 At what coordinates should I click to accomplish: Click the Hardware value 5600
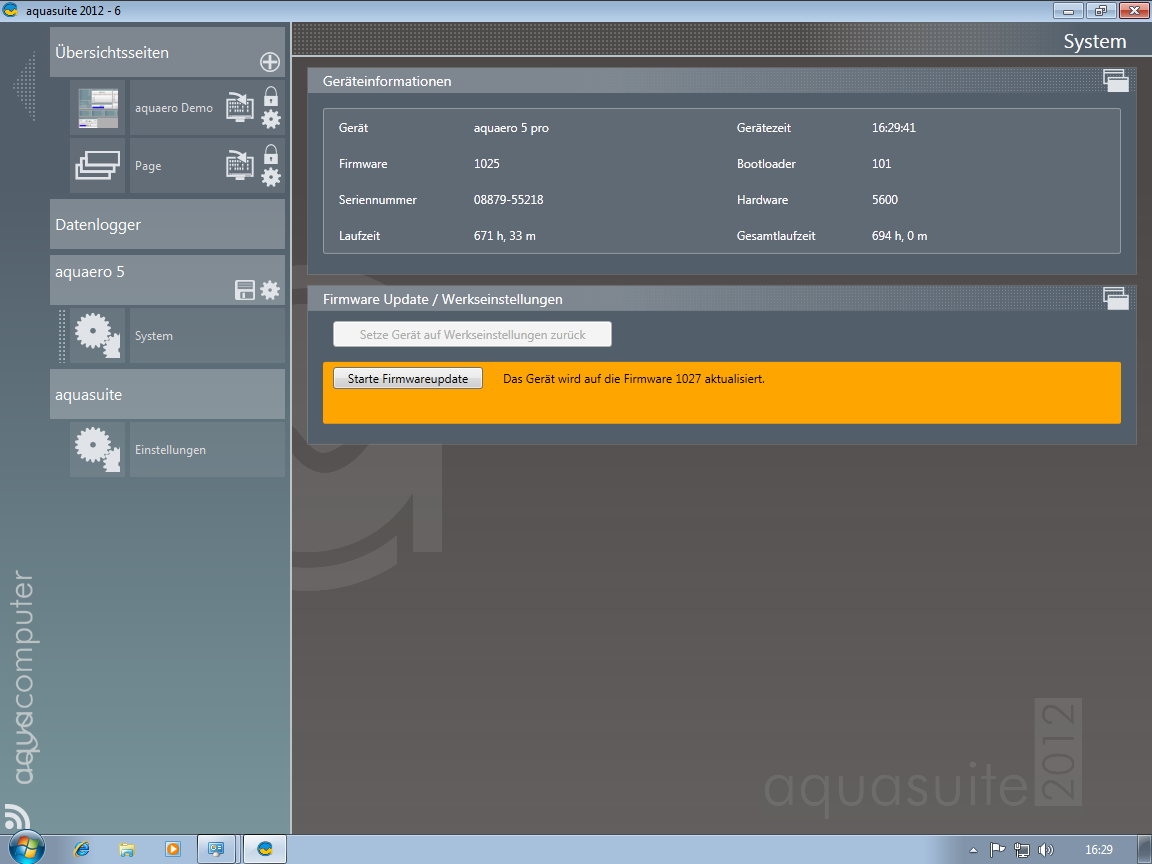pos(885,200)
